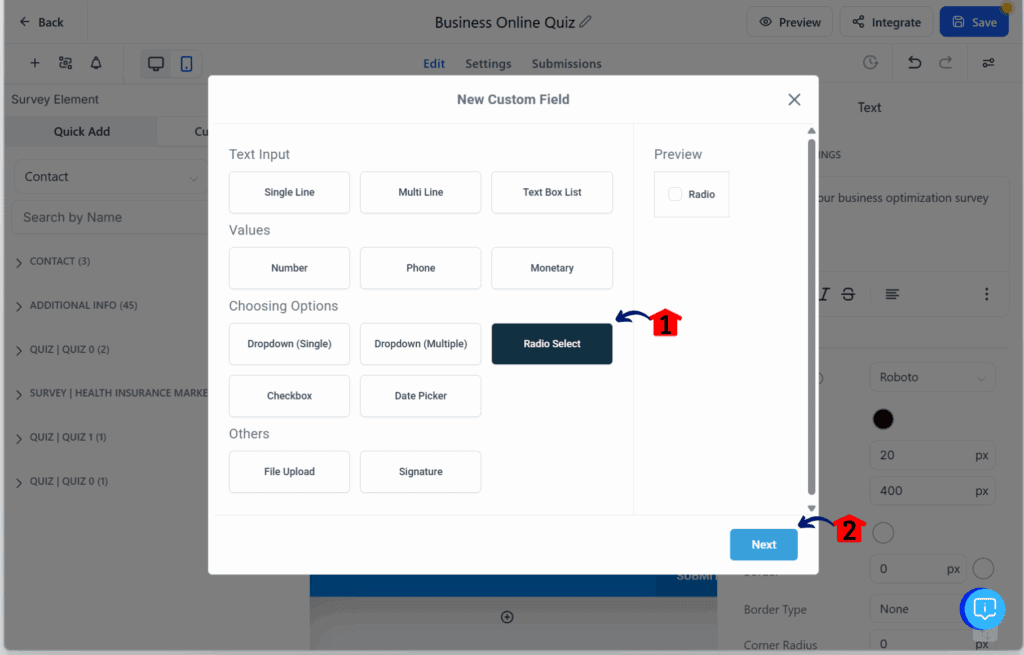Choose the Dropdown (Multiple) field type
This screenshot has height=655, width=1024.
[x=421, y=343]
